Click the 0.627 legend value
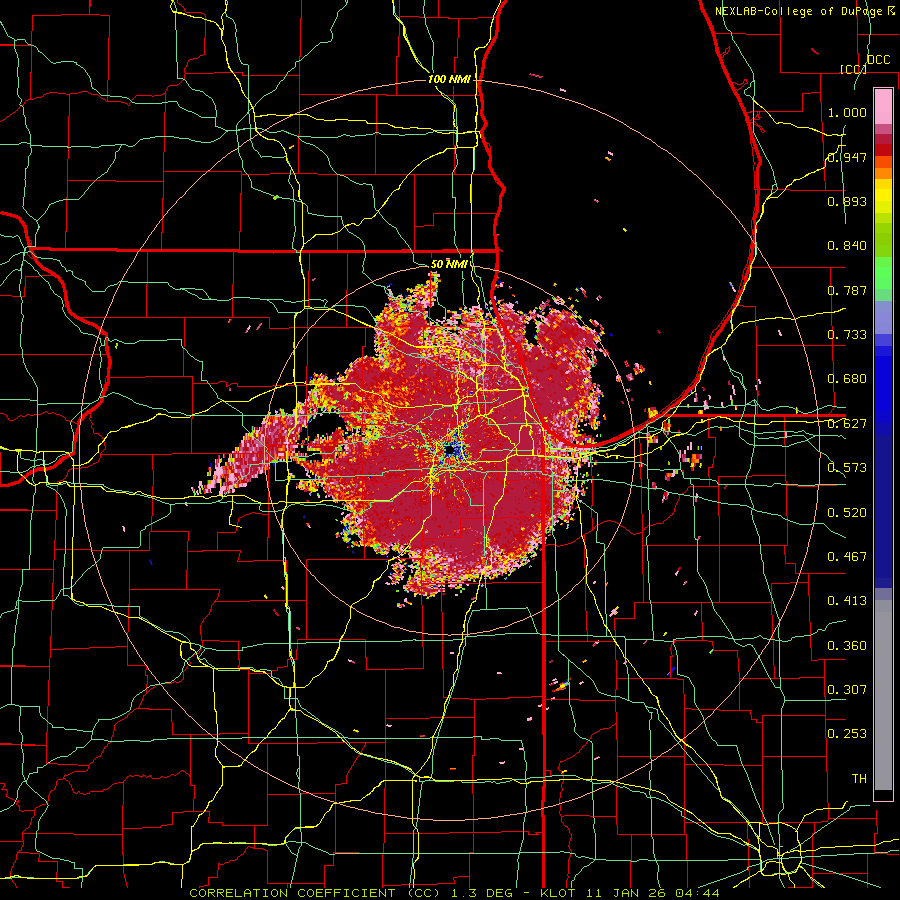Viewport: 900px width, 900px height. 847,424
